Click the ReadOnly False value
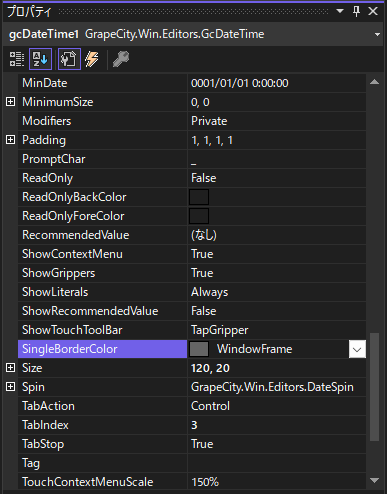 204,178
